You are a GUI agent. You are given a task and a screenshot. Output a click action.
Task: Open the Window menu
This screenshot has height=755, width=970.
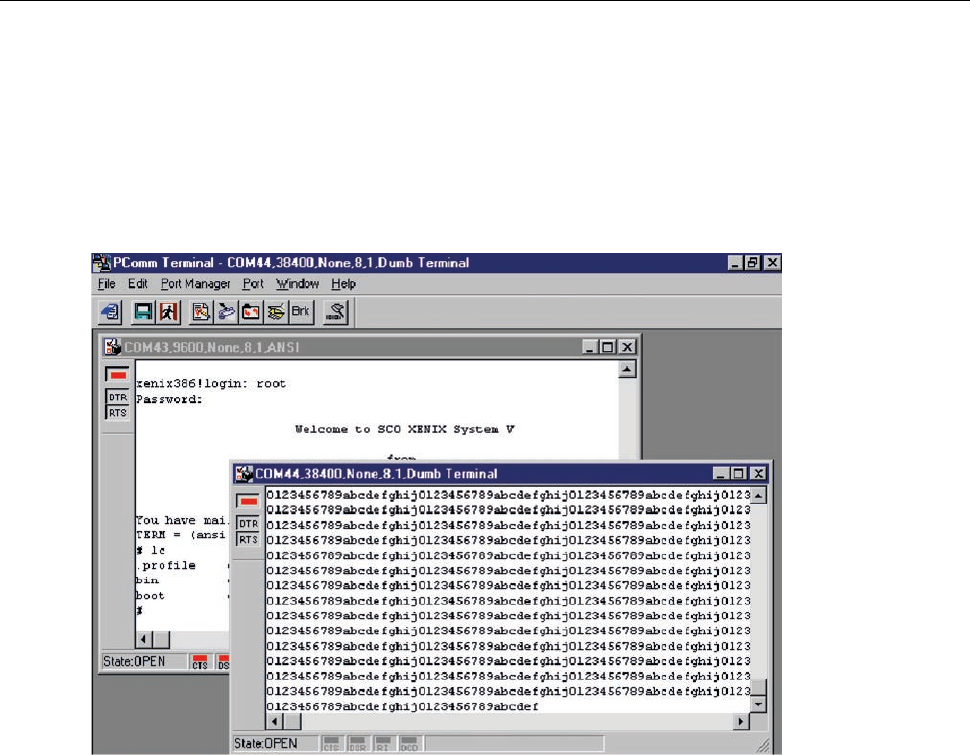pos(297,284)
